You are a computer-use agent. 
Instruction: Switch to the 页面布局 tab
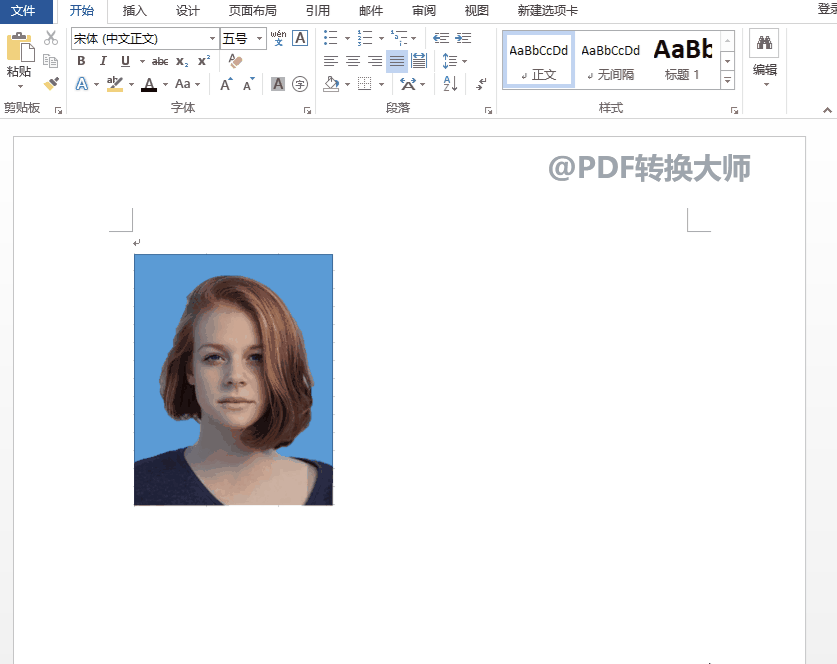252,11
